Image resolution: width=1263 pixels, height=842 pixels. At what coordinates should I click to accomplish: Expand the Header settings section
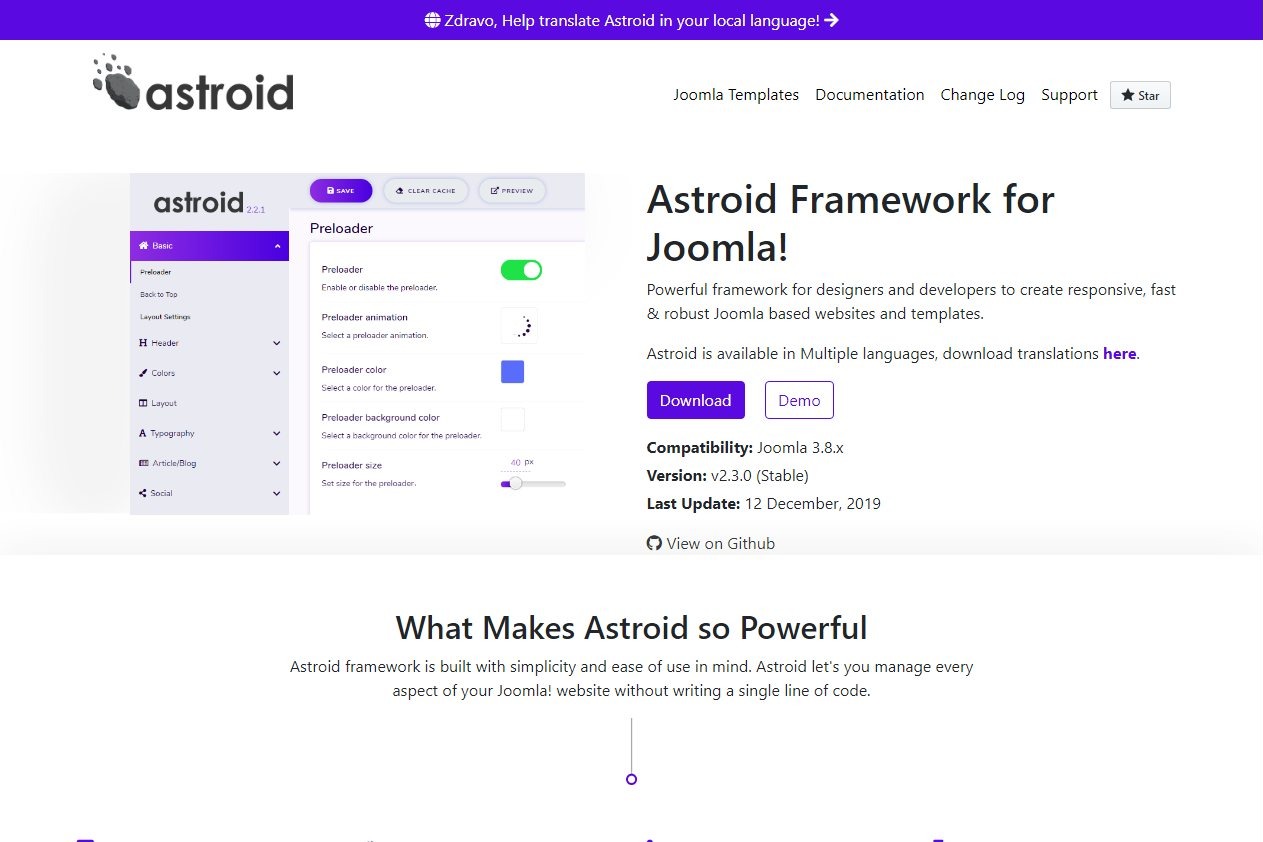click(277, 343)
